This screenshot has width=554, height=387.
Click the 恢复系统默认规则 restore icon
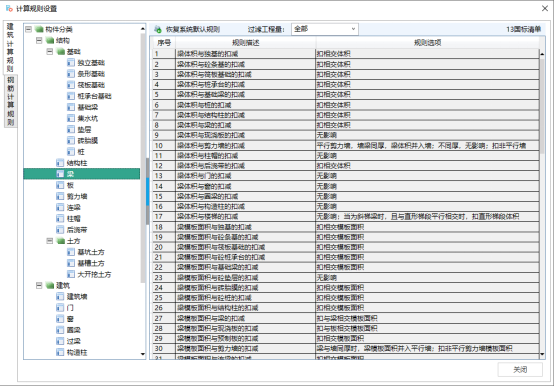point(158,29)
